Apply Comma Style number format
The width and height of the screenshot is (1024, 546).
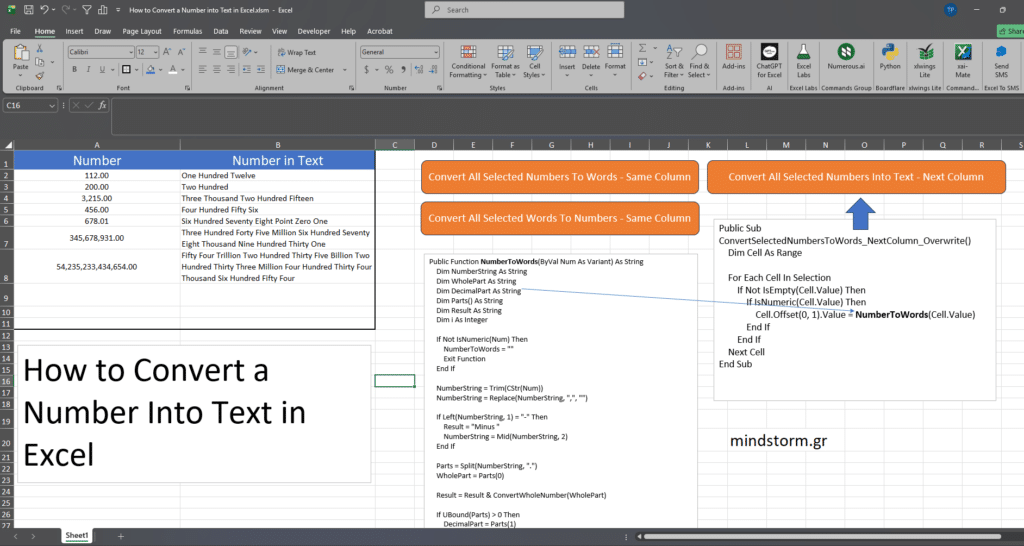[403, 69]
